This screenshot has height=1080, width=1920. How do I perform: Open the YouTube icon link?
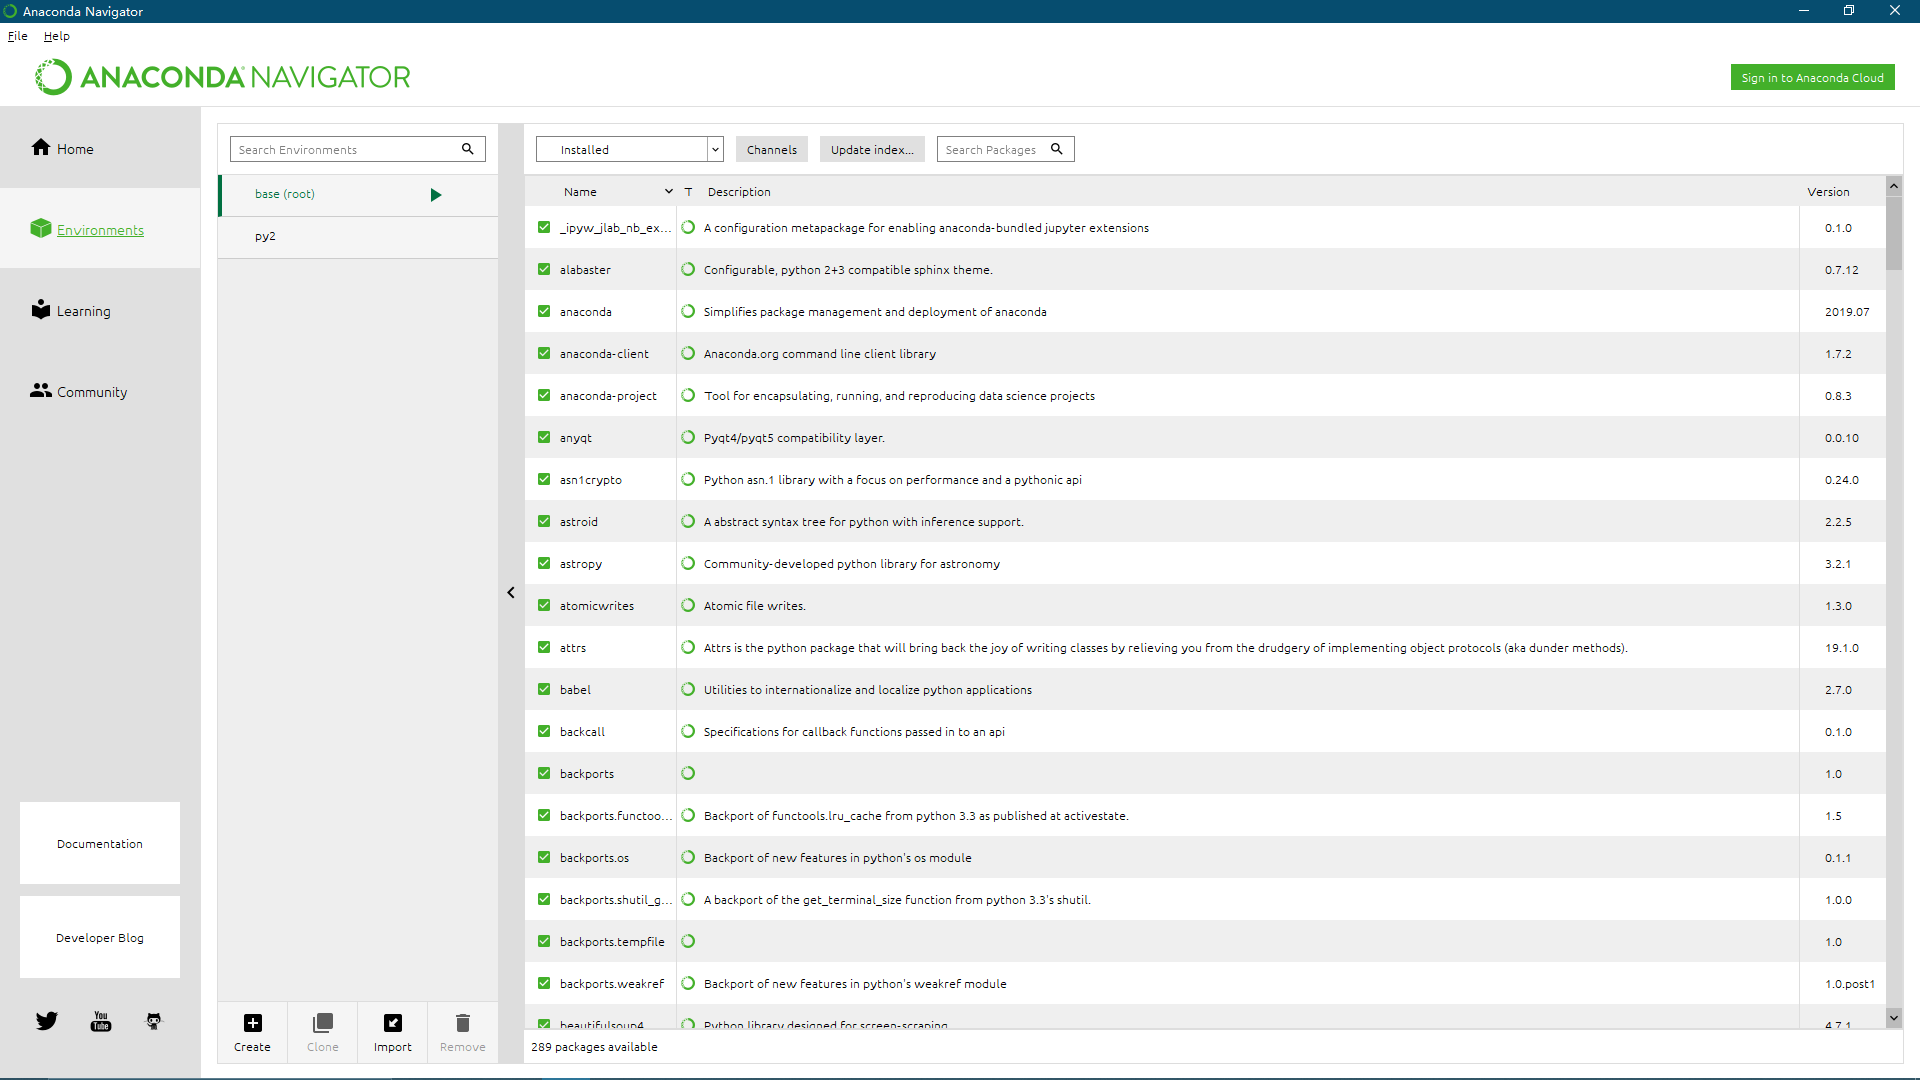pos(101,1021)
